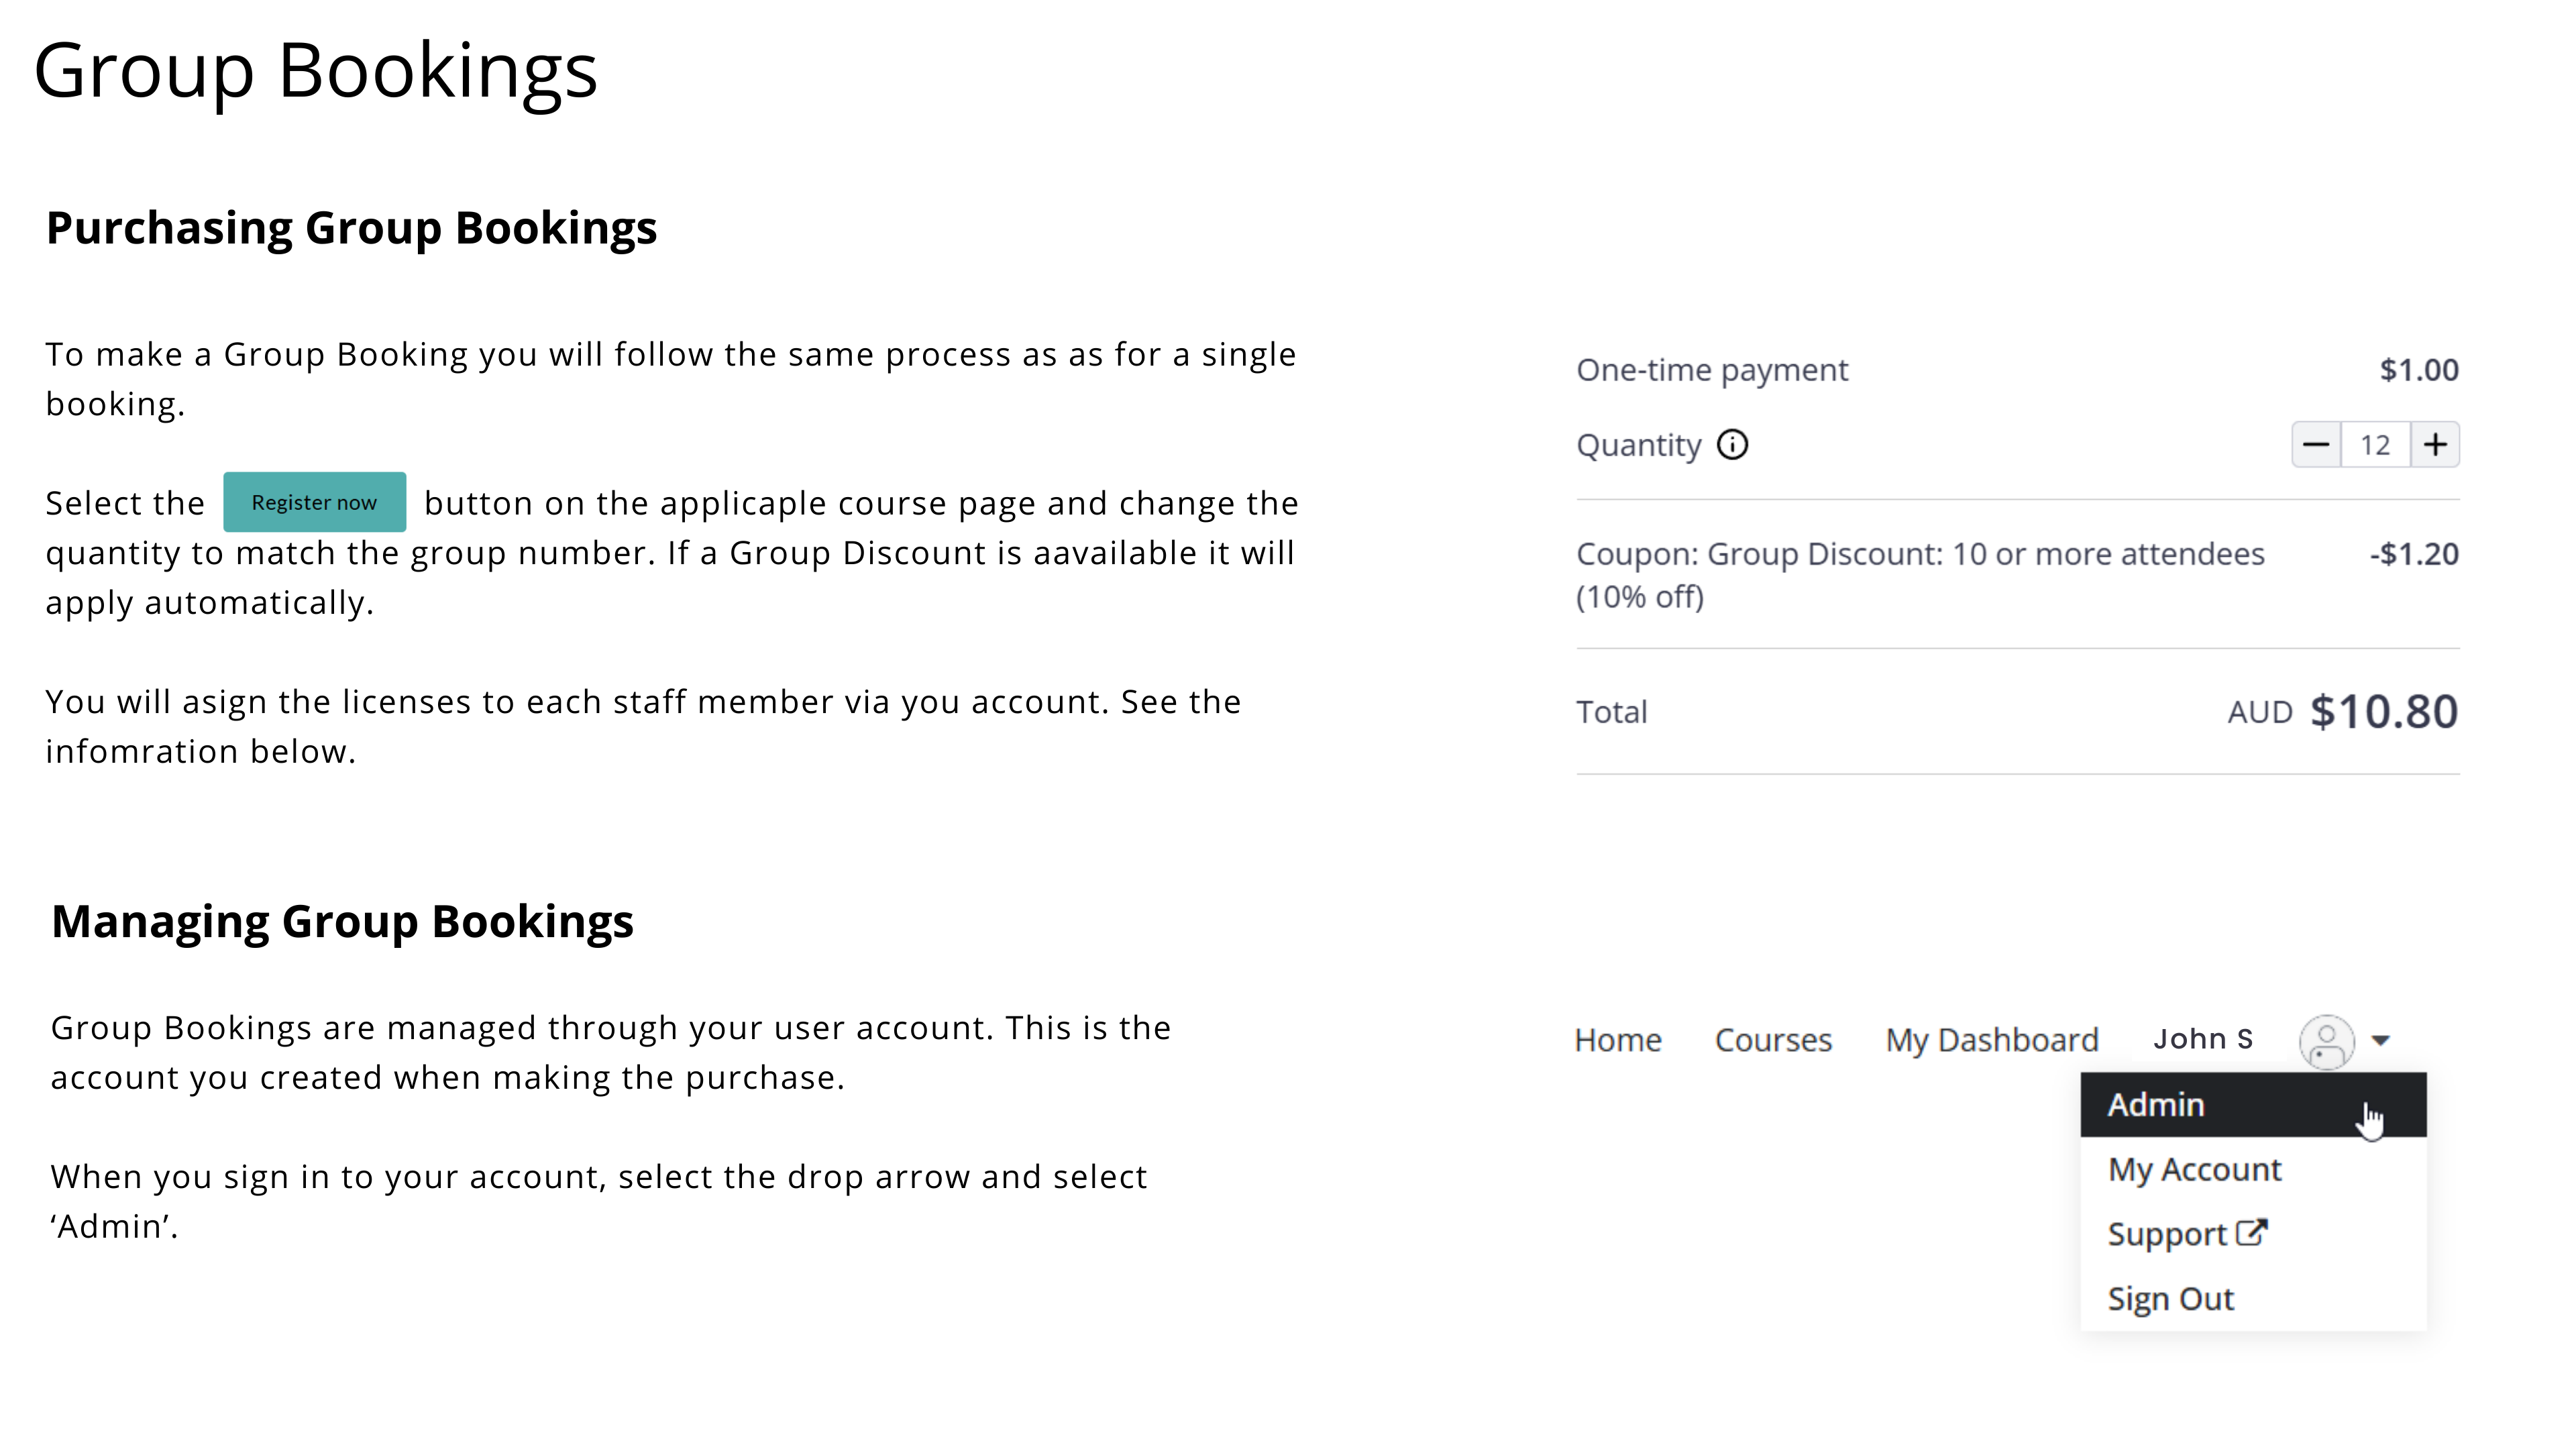Click the Support external link icon

(2251, 1232)
